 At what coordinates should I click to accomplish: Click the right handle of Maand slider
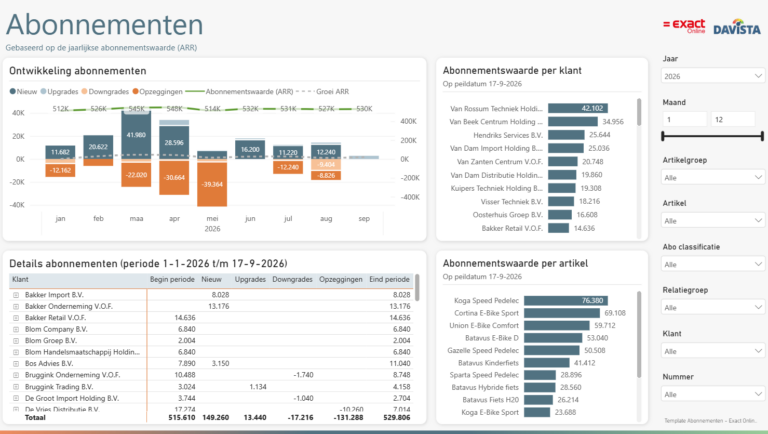tap(762, 136)
